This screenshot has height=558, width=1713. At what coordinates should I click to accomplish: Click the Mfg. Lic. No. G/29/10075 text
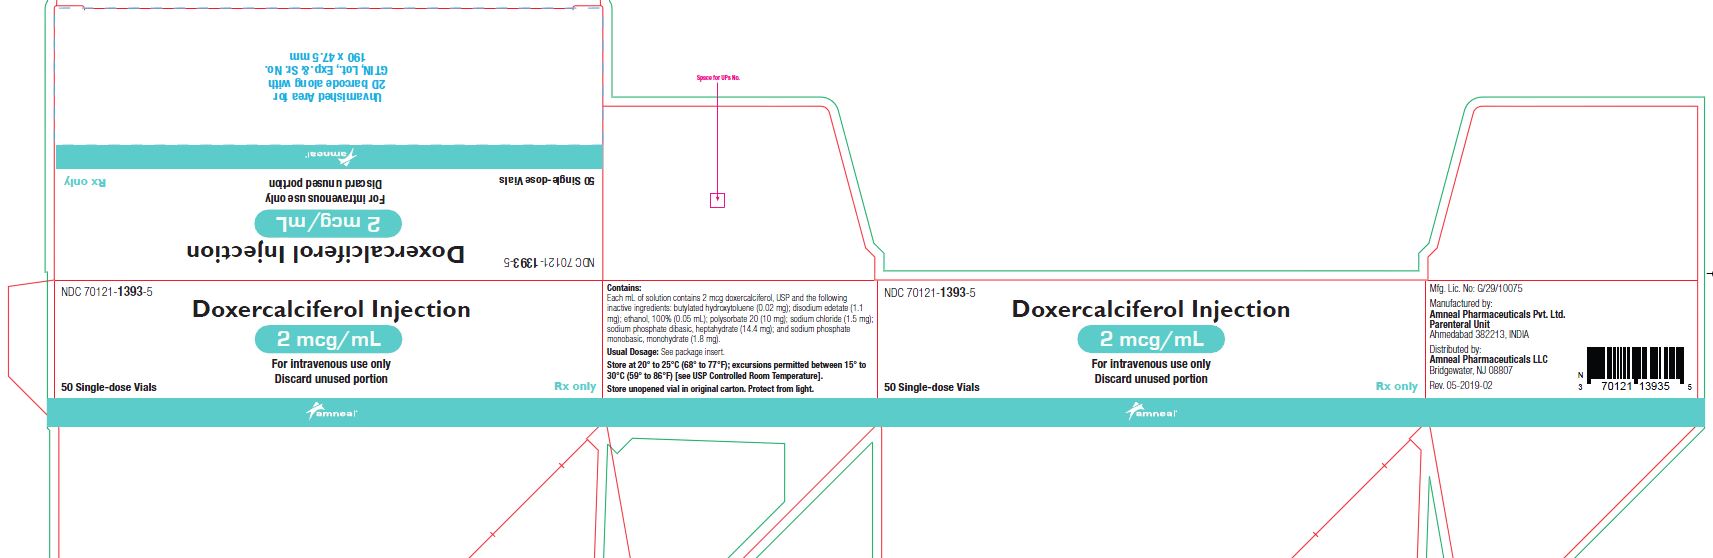pos(1476,289)
